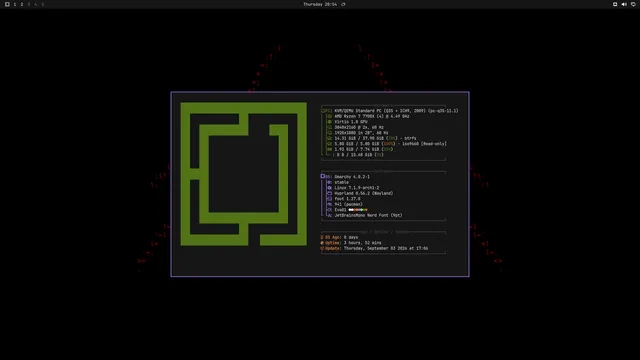The height and width of the screenshot is (360, 640).
Task: Click the stable channel text line
Action: (x=341, y=182)
